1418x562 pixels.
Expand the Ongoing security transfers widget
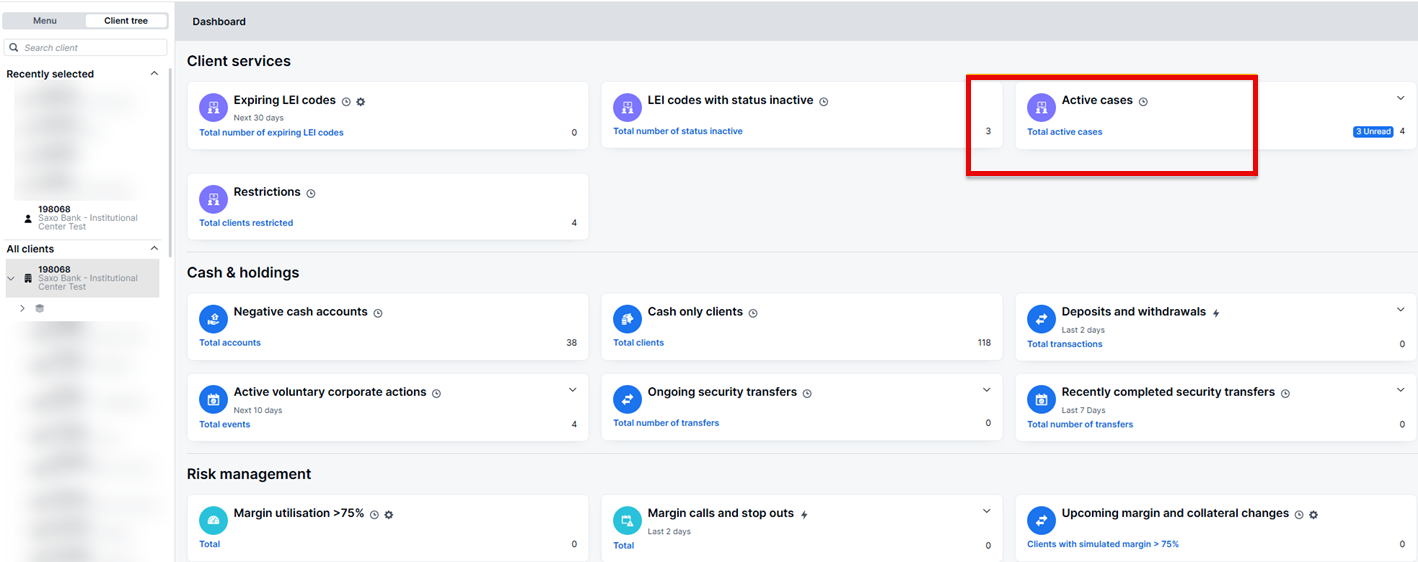(987, 390)
